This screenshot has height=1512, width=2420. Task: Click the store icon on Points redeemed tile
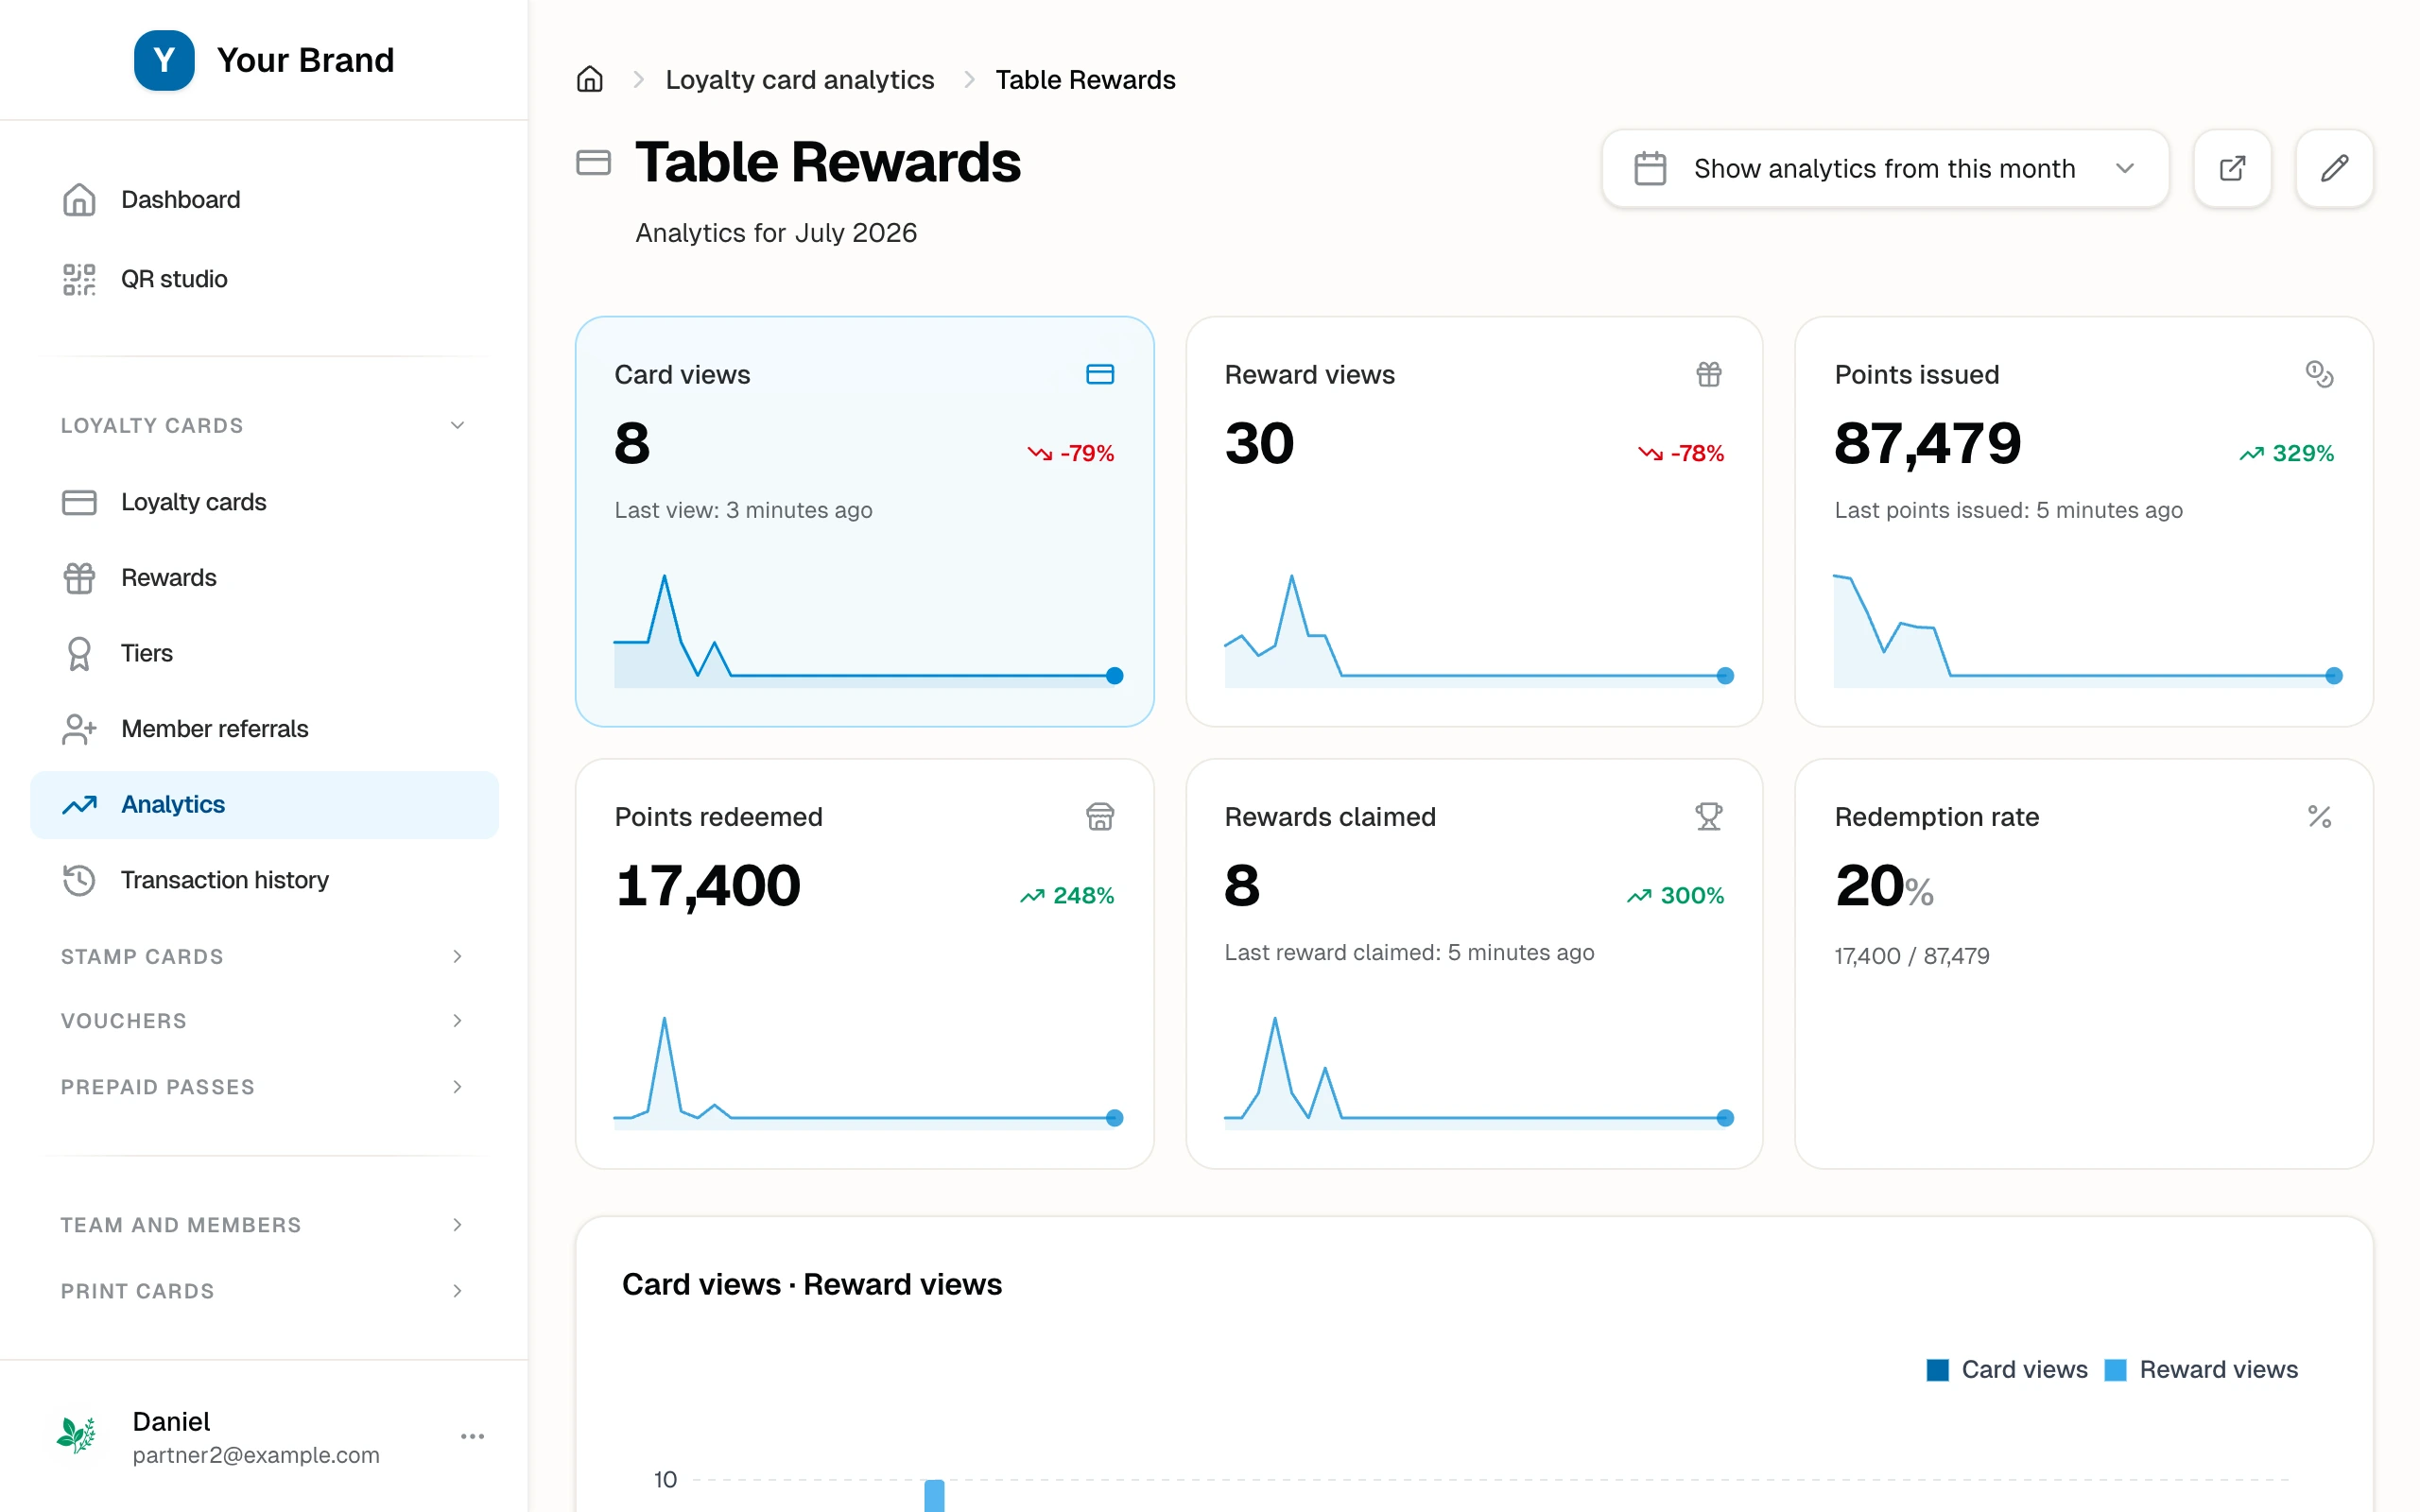(1100, 817)
